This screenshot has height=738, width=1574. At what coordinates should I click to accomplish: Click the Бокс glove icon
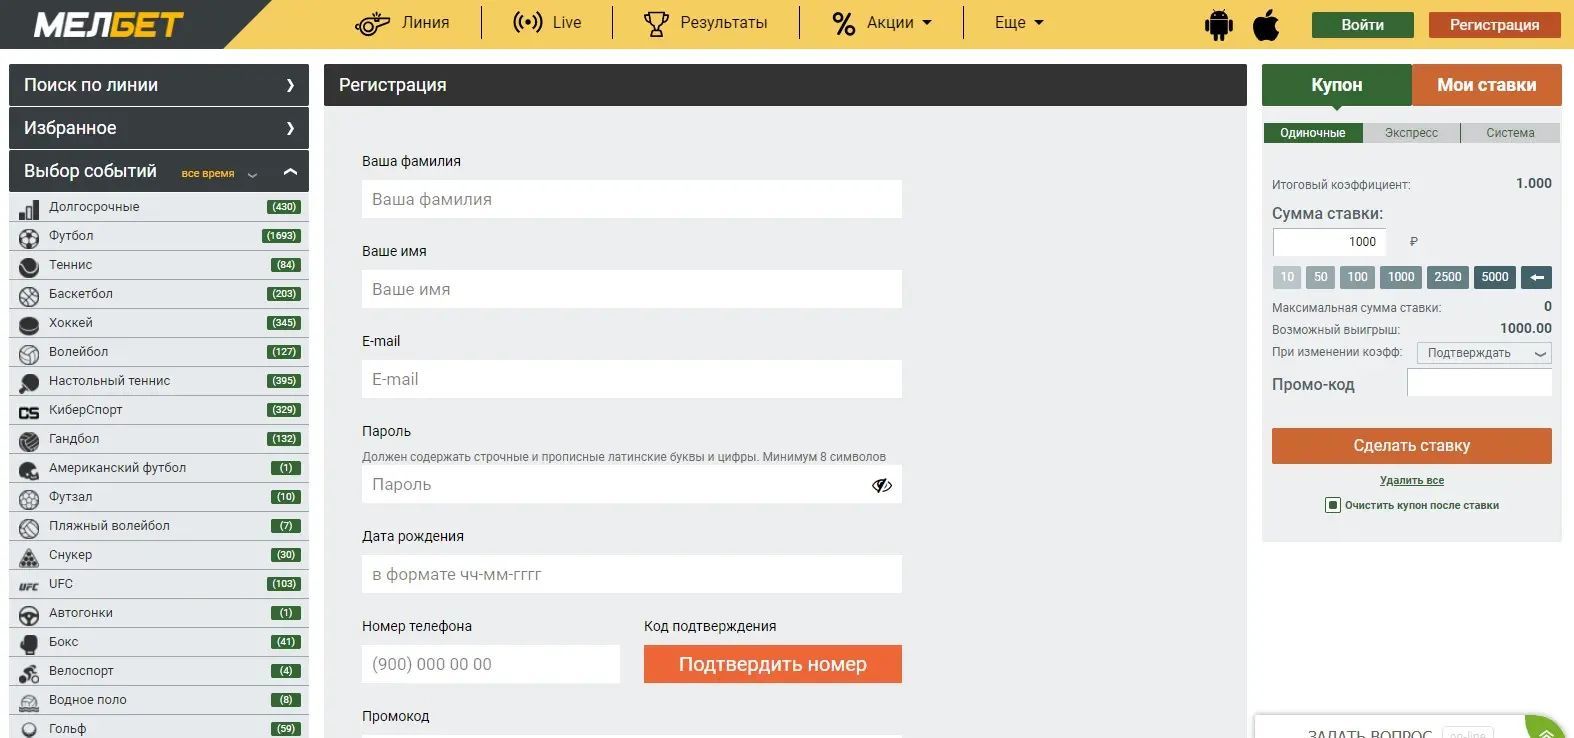[x=29, y=643]
